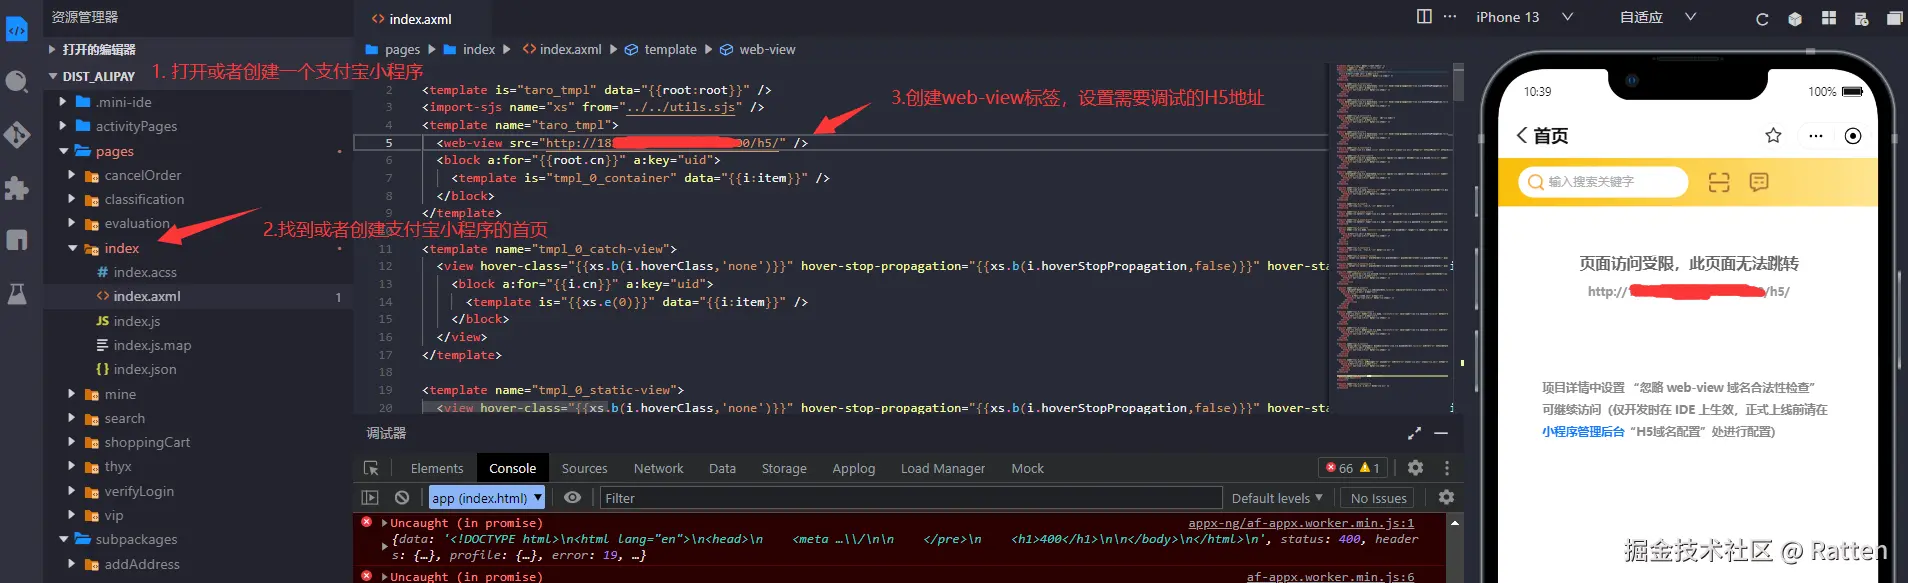Tap the three-dot menu in phone capsule

click(1816, 136)
